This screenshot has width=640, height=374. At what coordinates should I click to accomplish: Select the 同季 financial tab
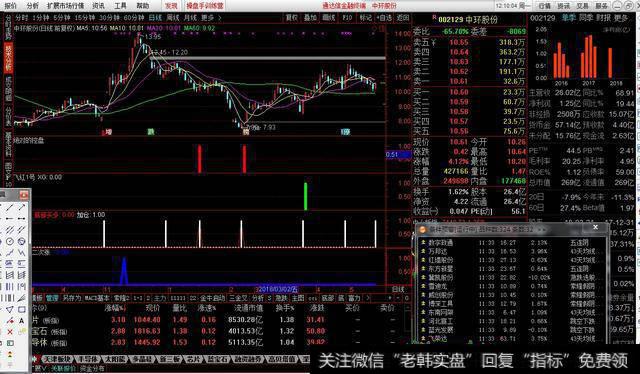[x=586, y=18]
